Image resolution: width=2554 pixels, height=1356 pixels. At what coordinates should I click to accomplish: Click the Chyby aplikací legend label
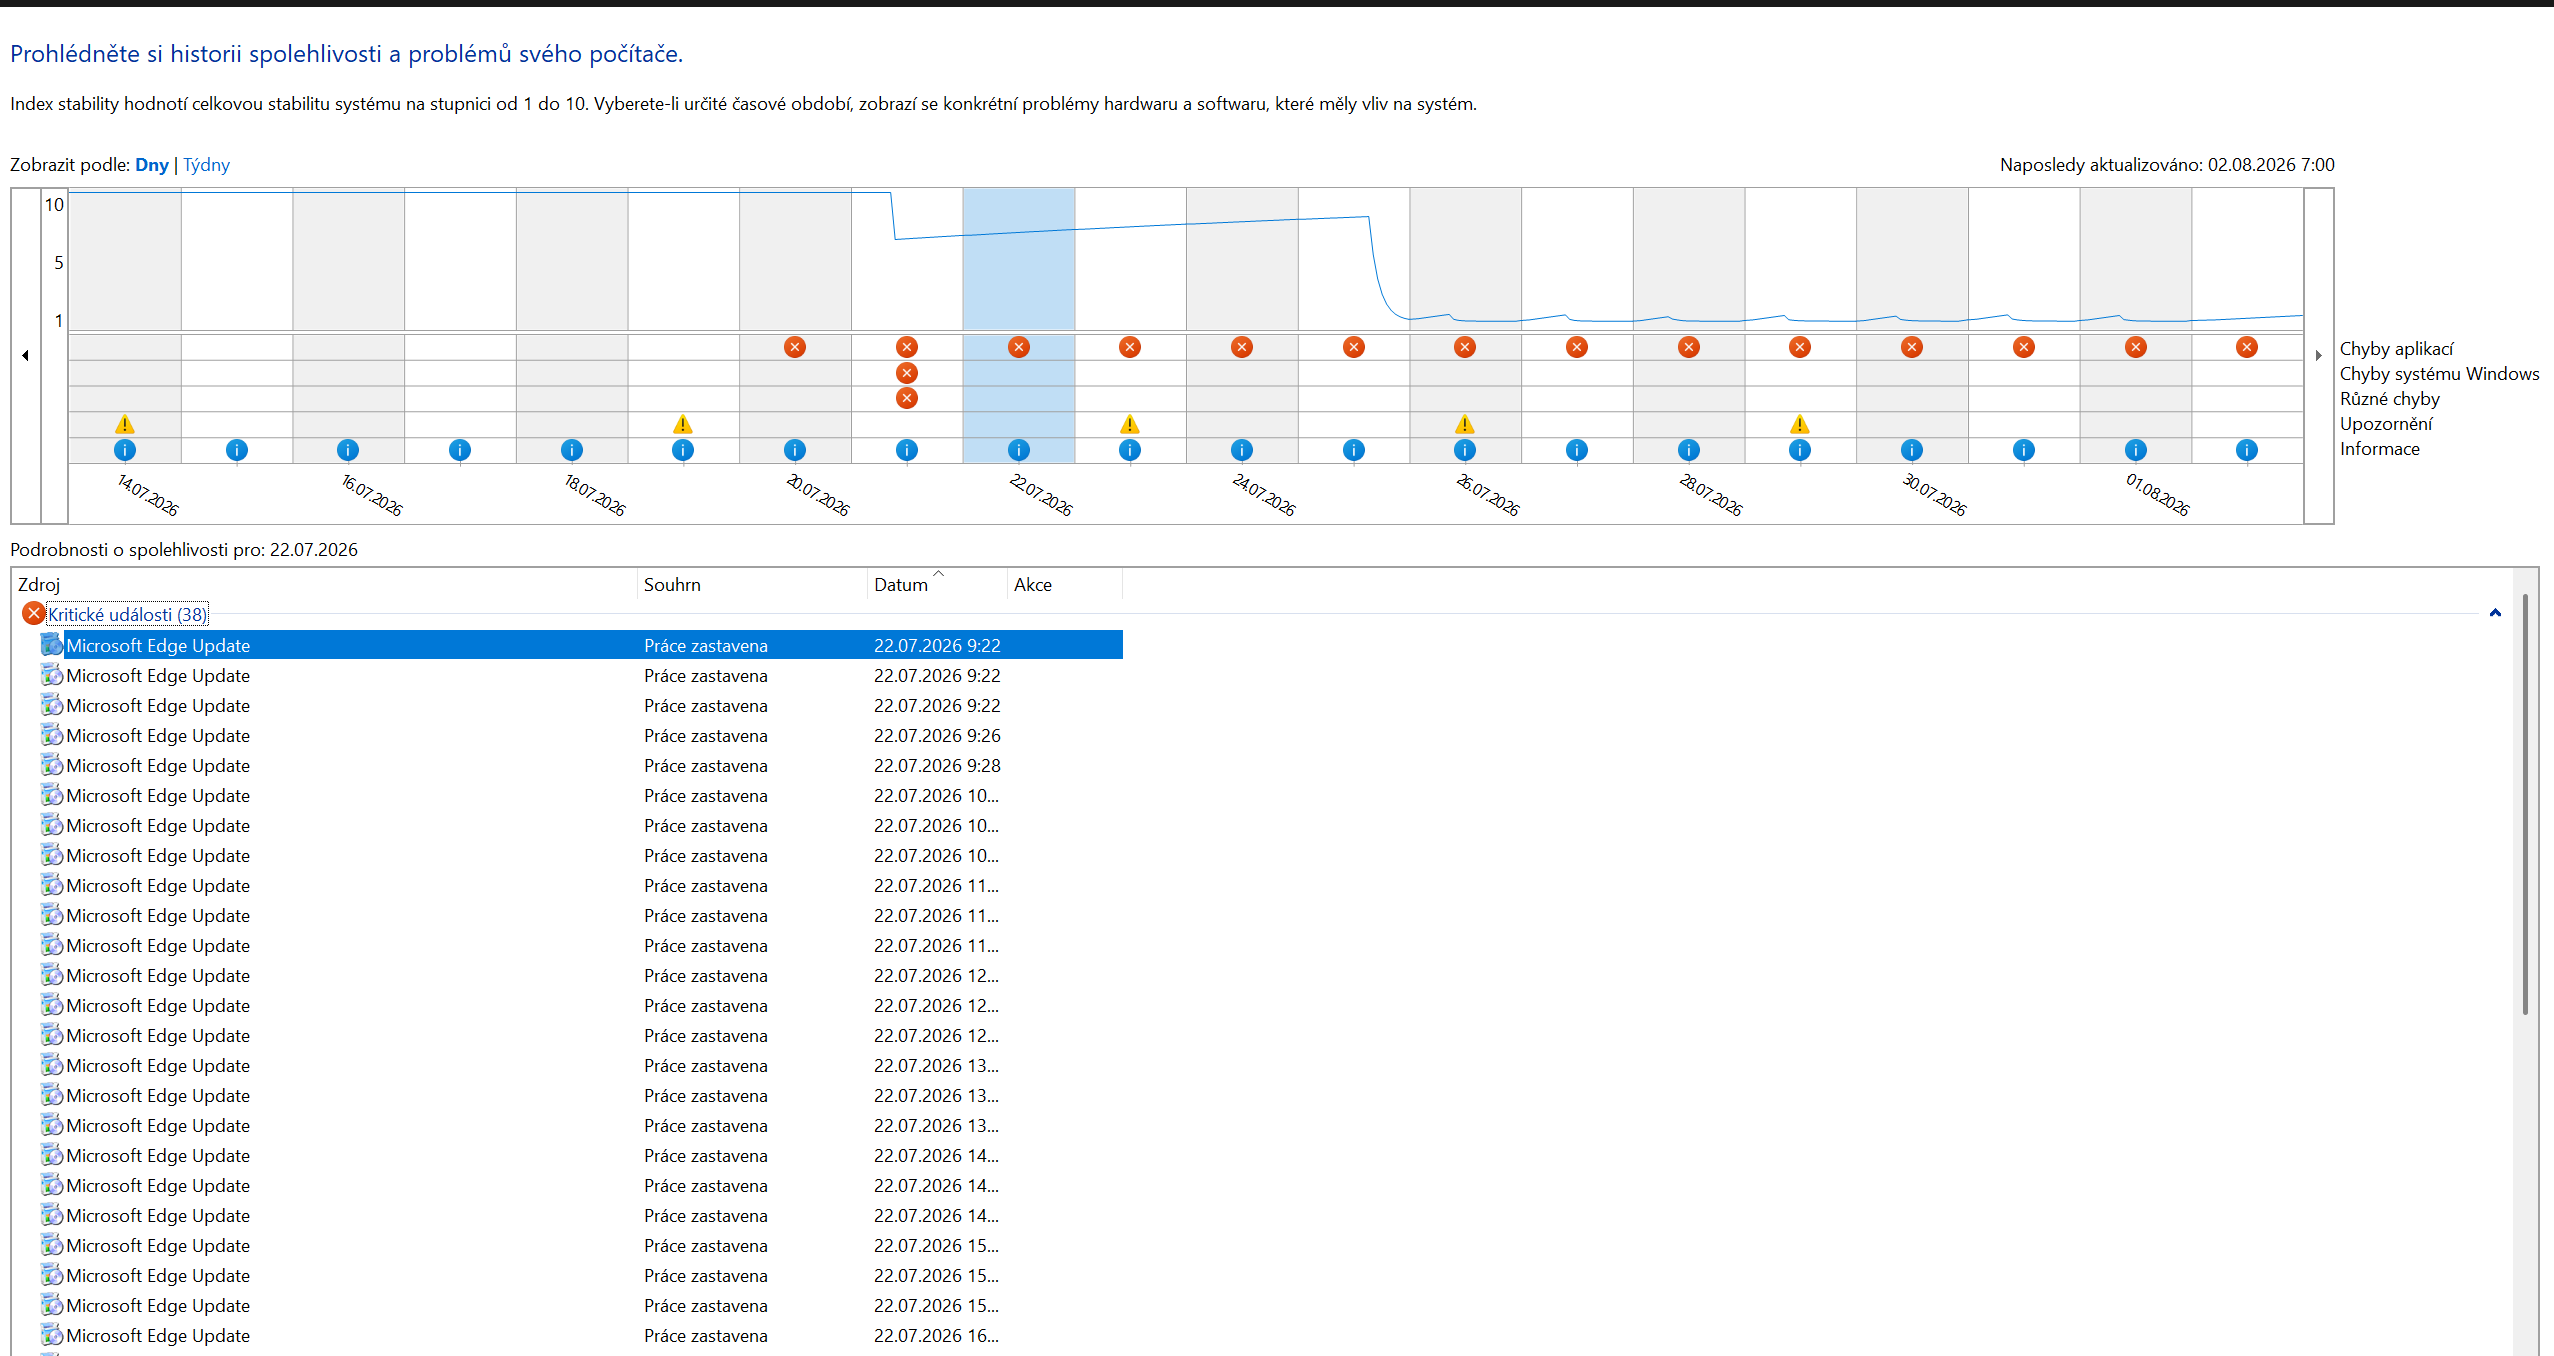tap(2396, 348)
